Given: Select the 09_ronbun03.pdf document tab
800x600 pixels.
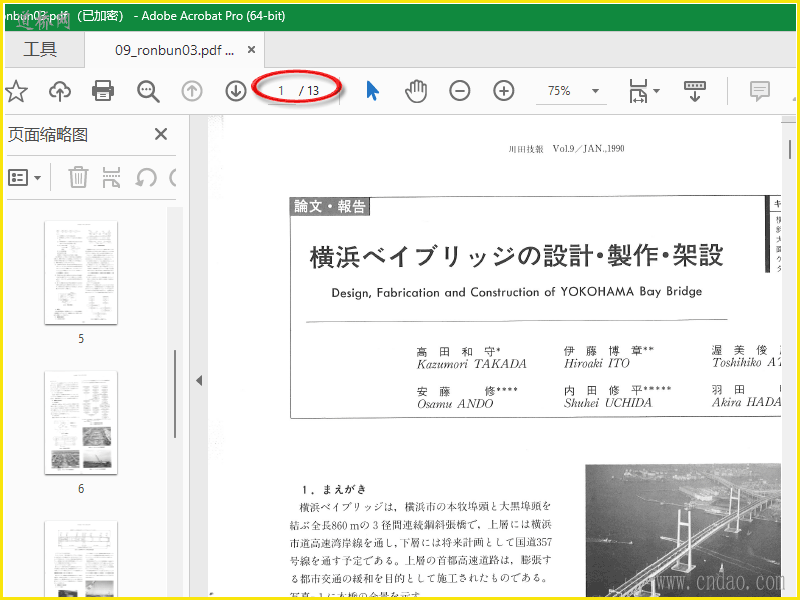Looking at the screenshot, I should 174,50.
